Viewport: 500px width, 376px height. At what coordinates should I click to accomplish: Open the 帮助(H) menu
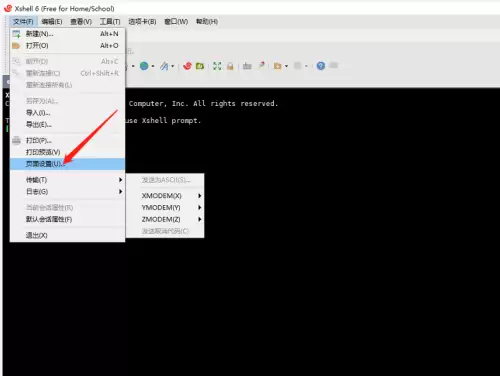coord(207,22)
